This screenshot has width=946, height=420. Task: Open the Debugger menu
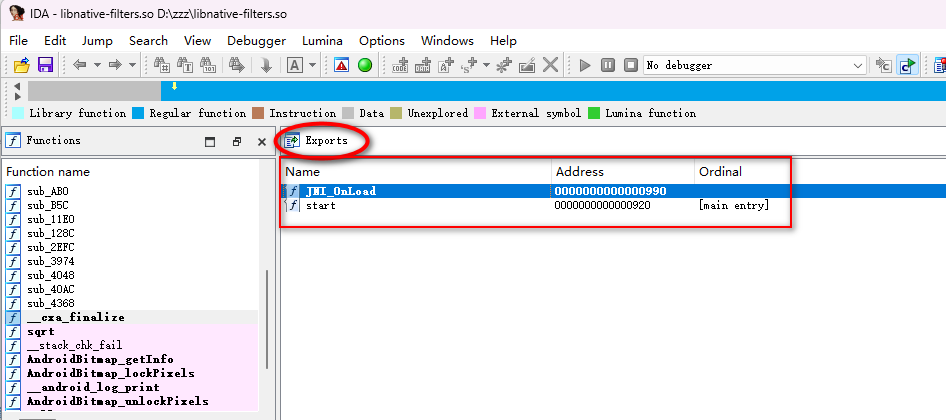click(x=256, y=40)
